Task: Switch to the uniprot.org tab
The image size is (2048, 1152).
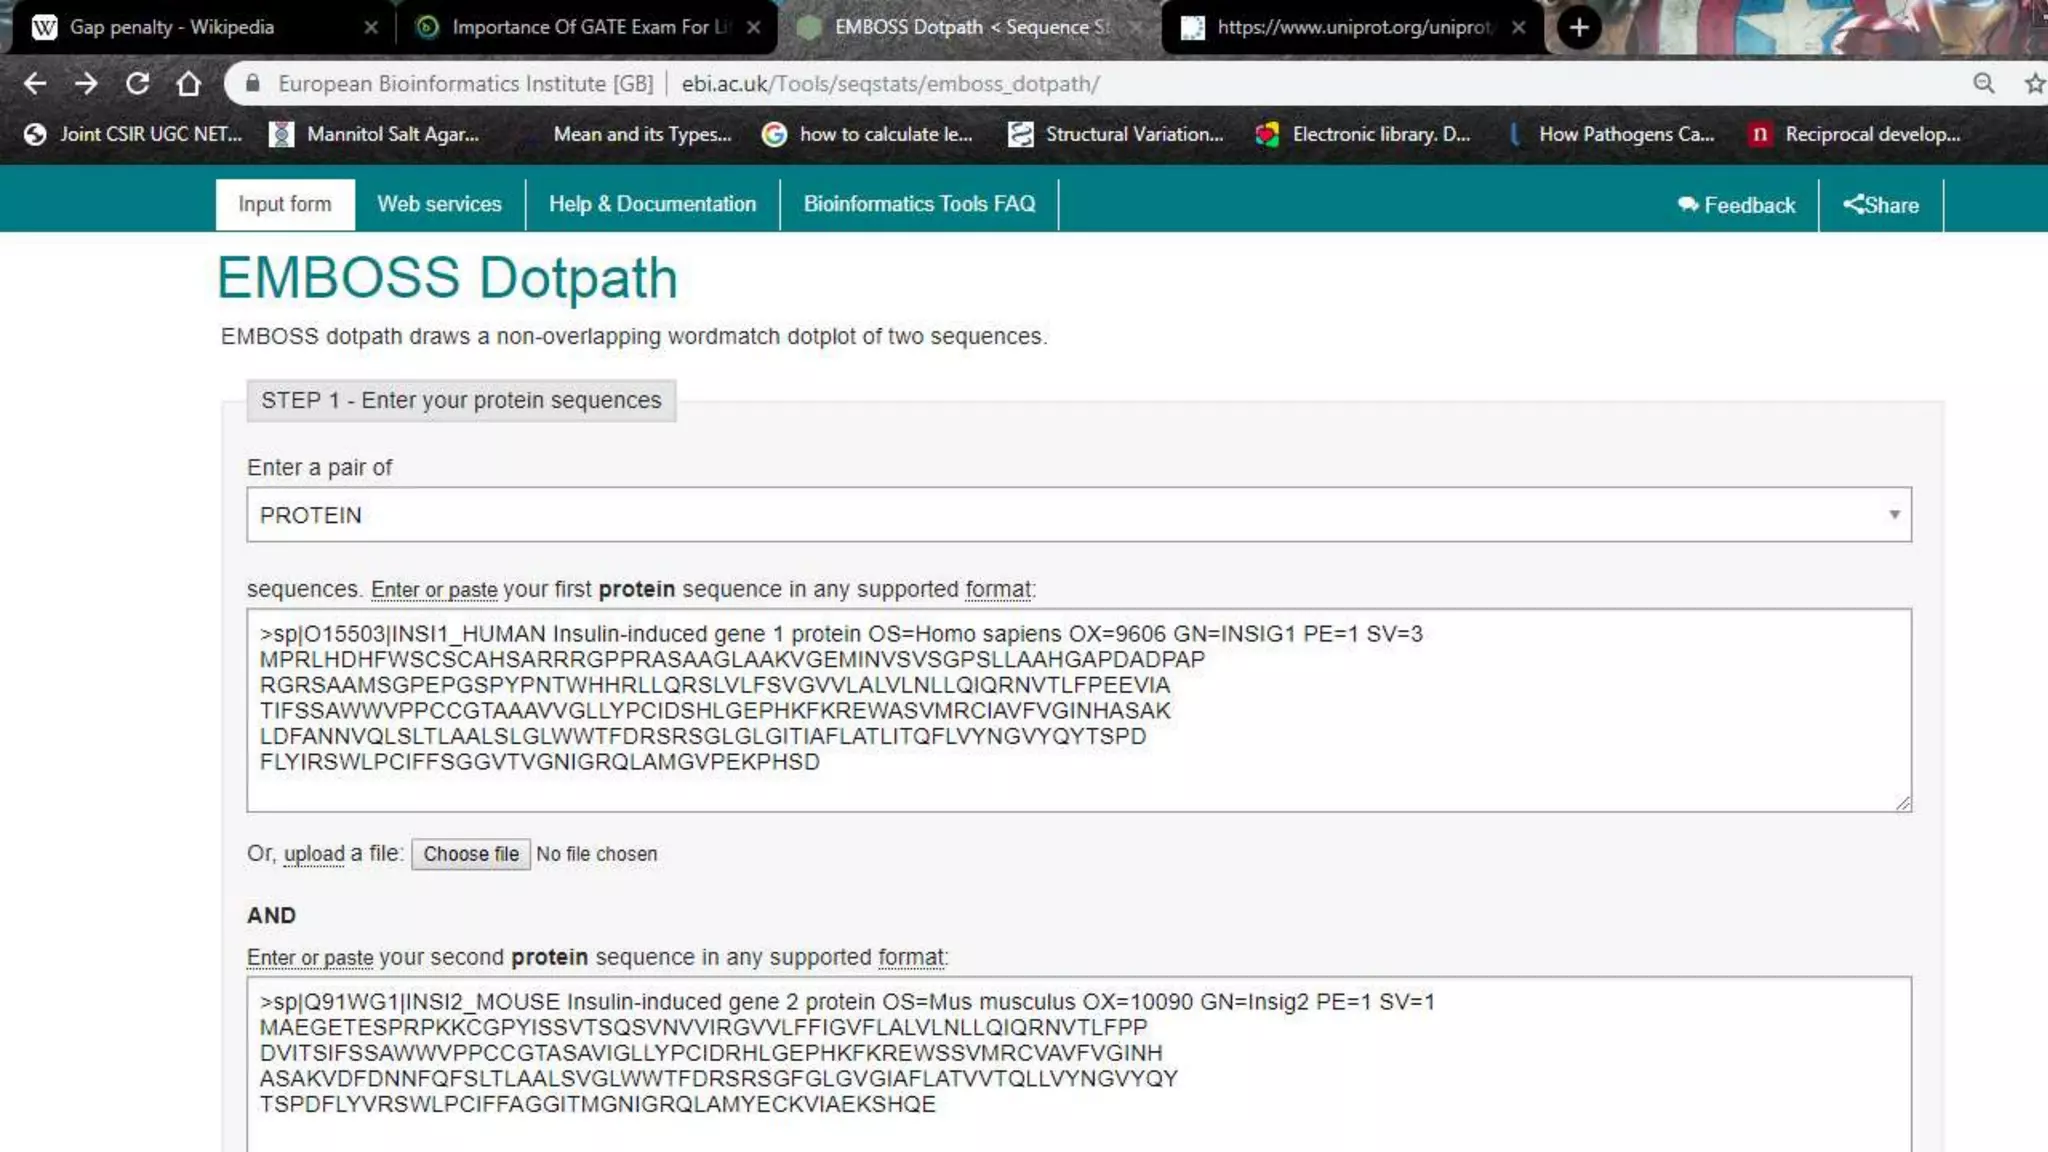Action: pos(1353,27)
